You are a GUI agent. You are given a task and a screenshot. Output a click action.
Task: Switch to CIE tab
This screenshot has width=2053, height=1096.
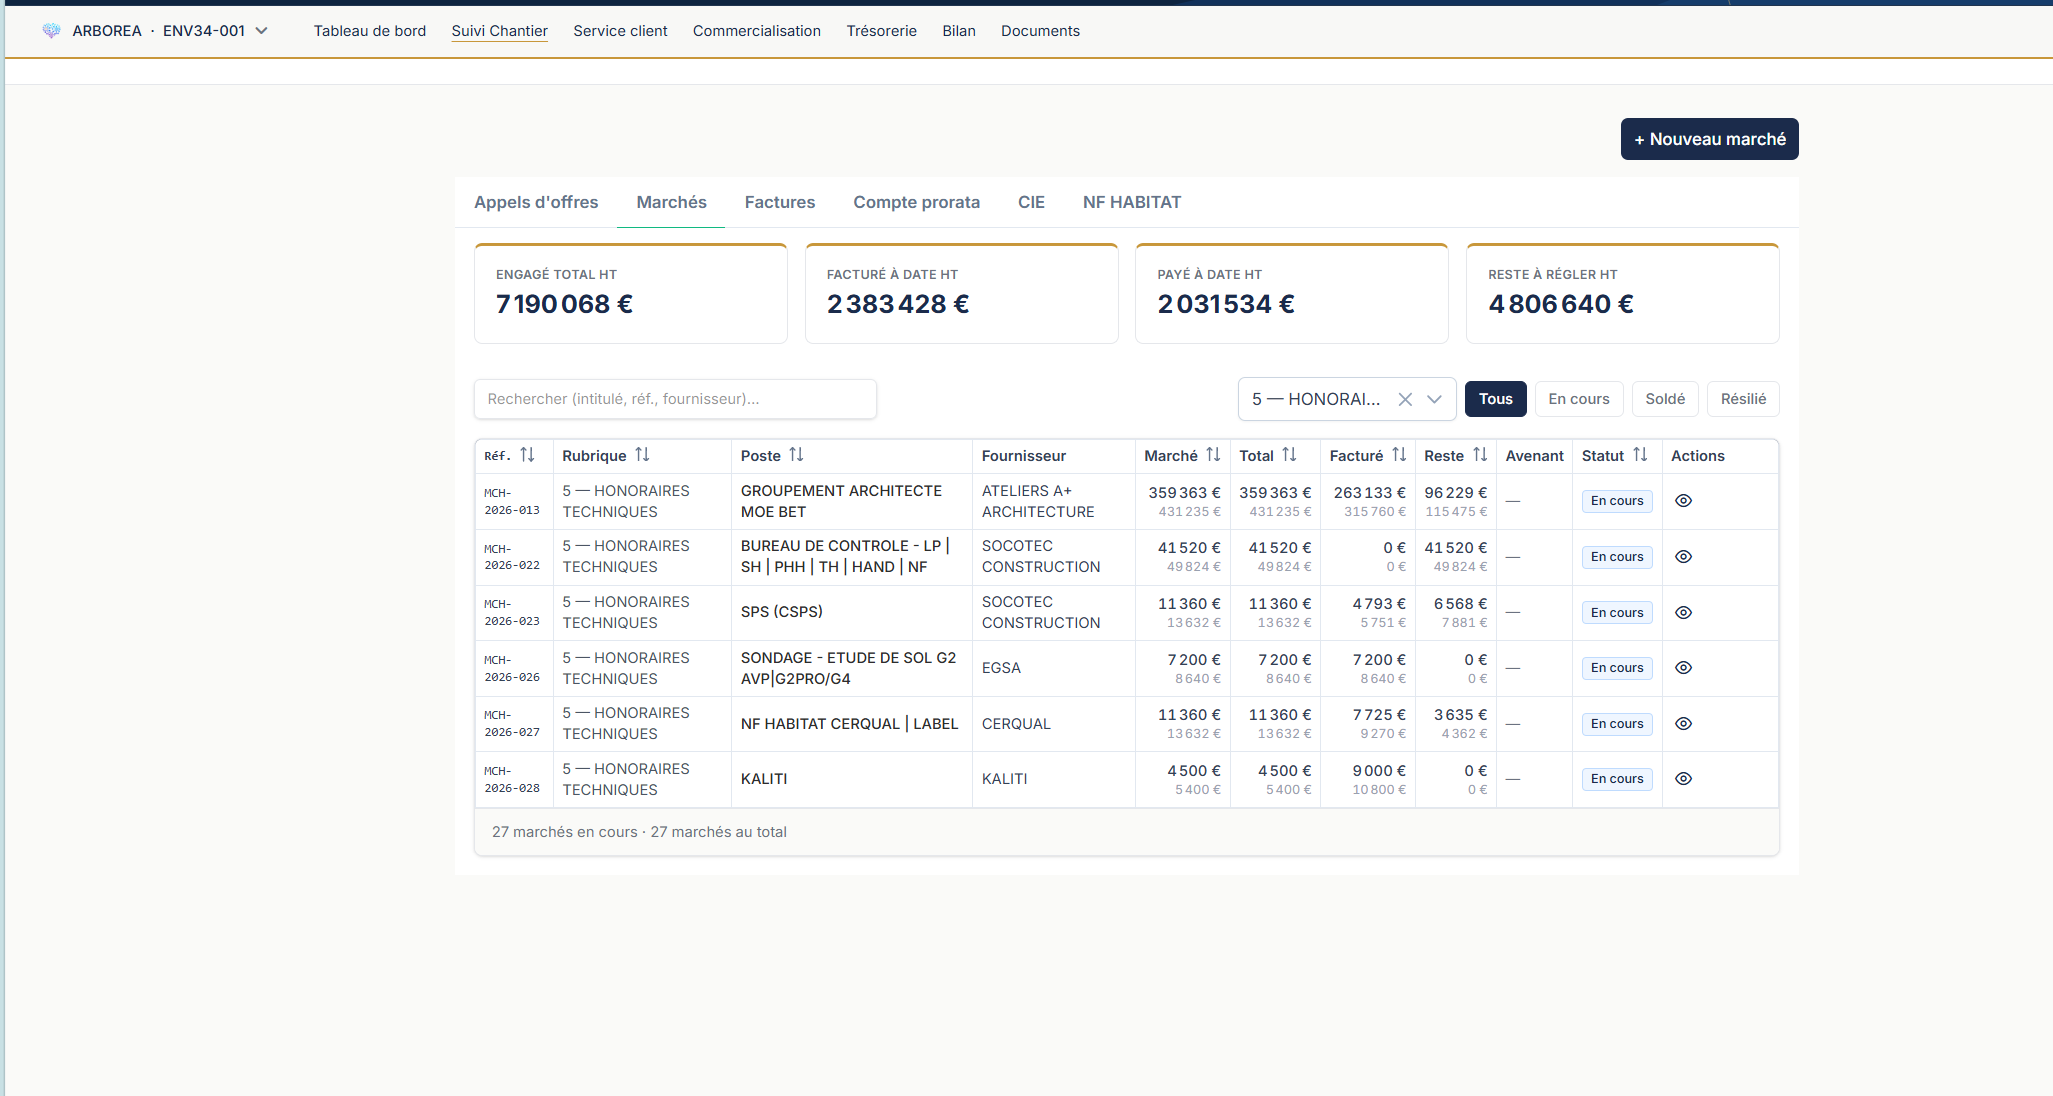[x=1031, y=202]
